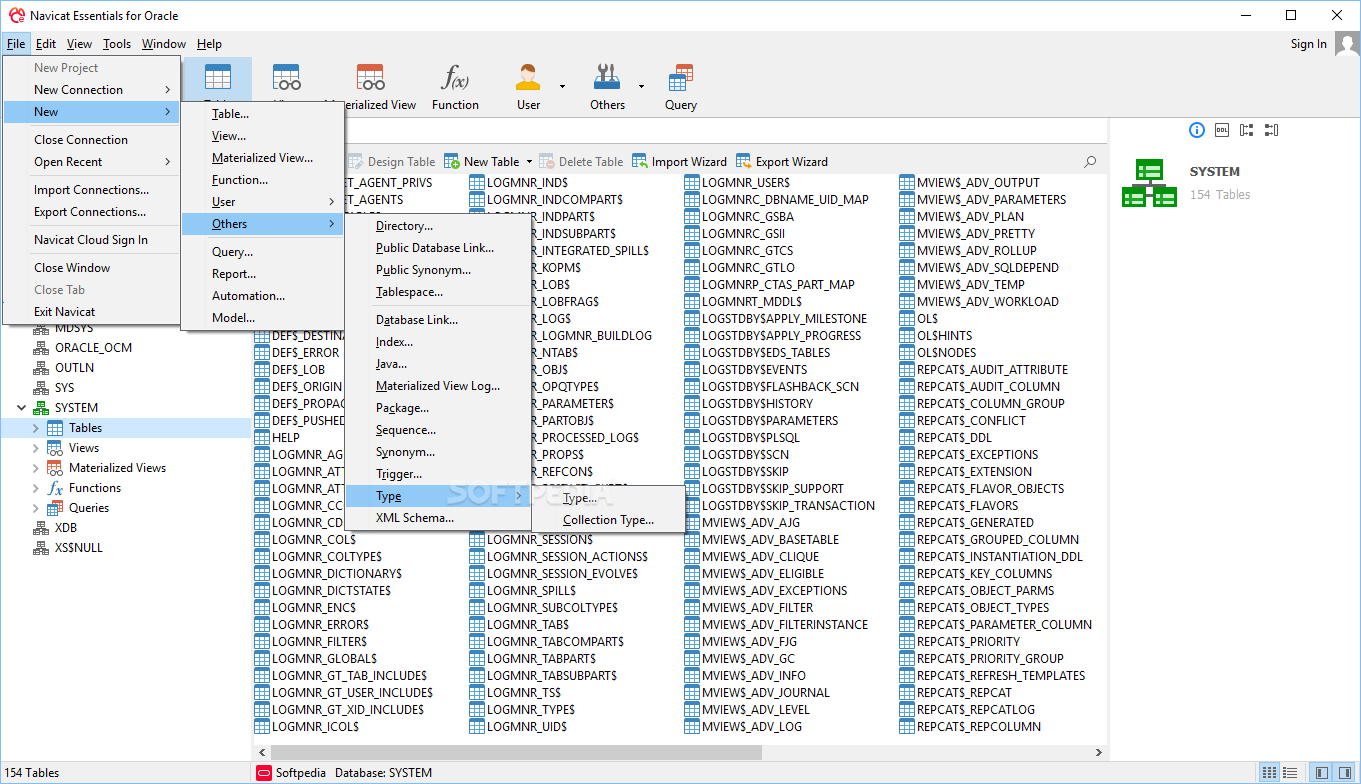This screenshot has width=1361, height=784.
Task: Launch the Import Wizard
Action: click(x=680, y=161)
